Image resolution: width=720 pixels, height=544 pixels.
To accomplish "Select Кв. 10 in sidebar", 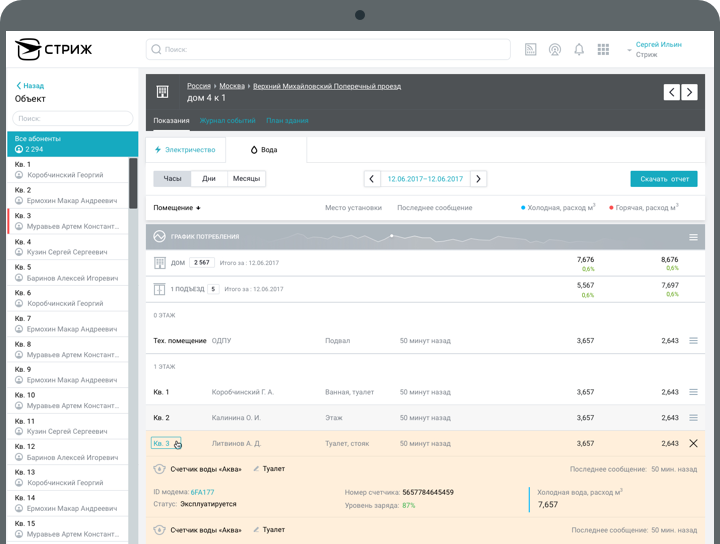I will pos(68,400).
